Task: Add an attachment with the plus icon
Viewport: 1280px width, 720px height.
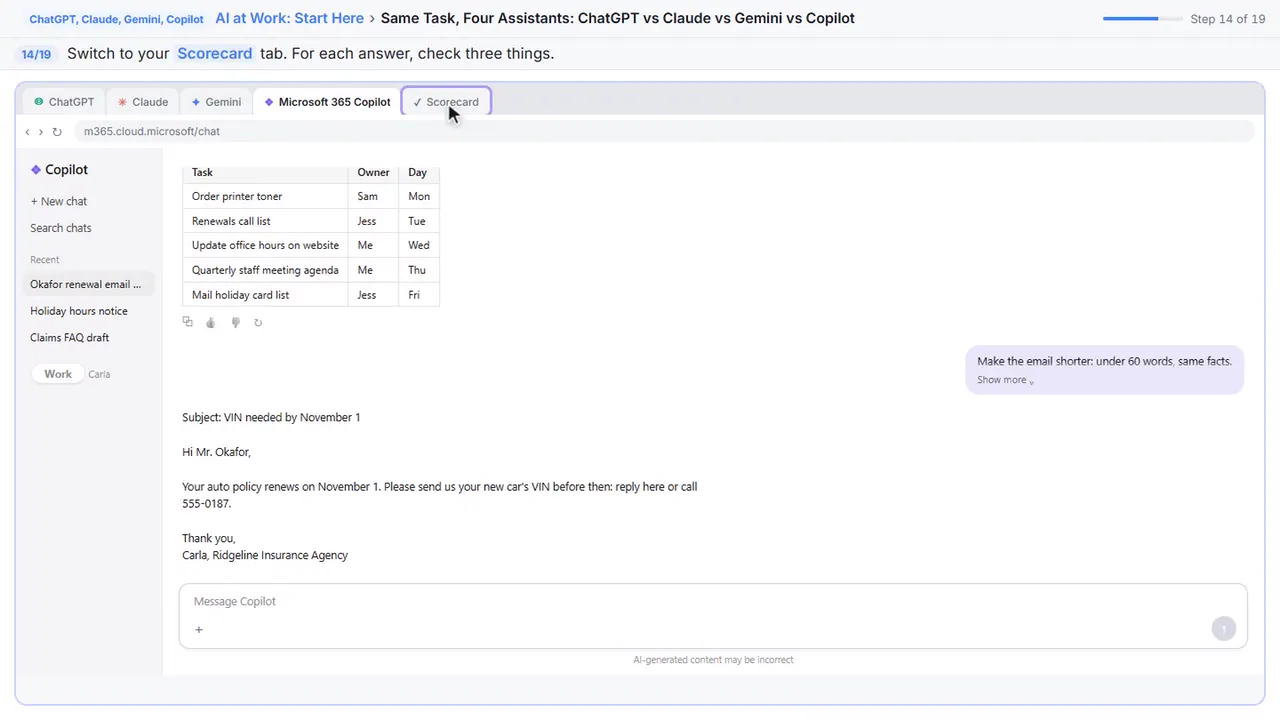Action: (x=199, y=630)
